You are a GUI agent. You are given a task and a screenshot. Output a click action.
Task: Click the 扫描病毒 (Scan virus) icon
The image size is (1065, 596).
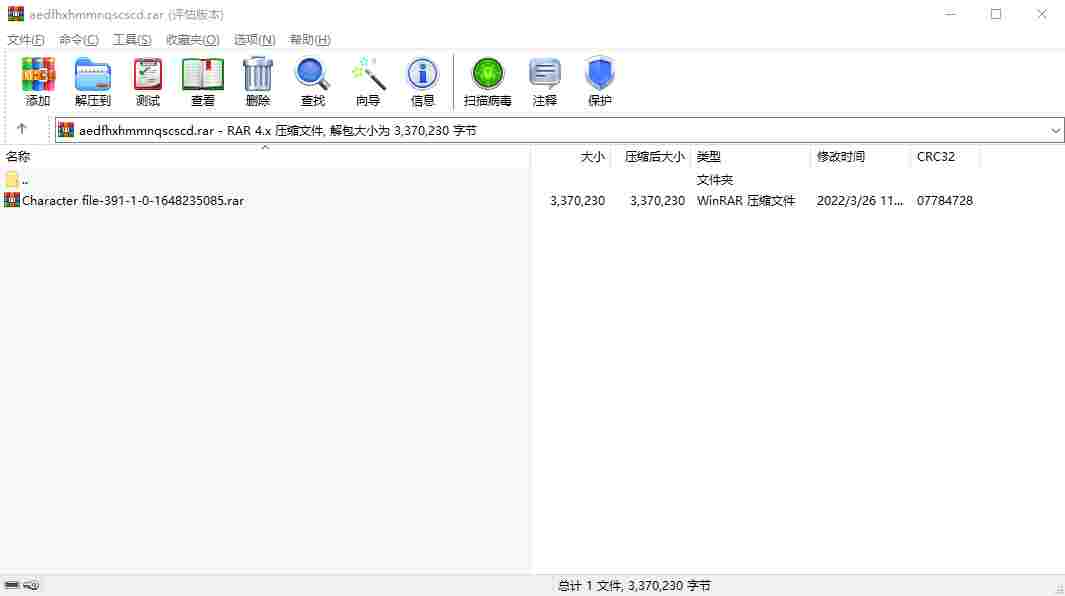coord(487,75)
